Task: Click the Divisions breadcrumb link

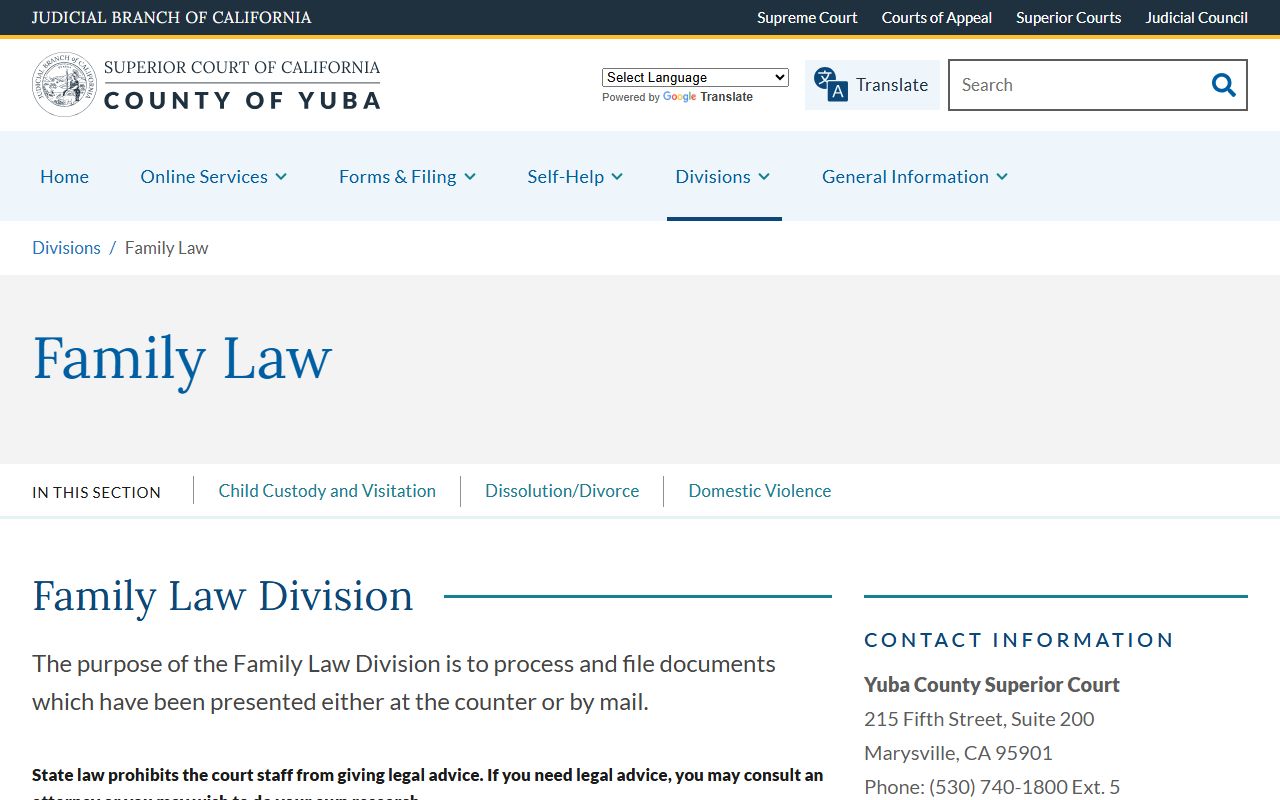Action: (66, 248)
